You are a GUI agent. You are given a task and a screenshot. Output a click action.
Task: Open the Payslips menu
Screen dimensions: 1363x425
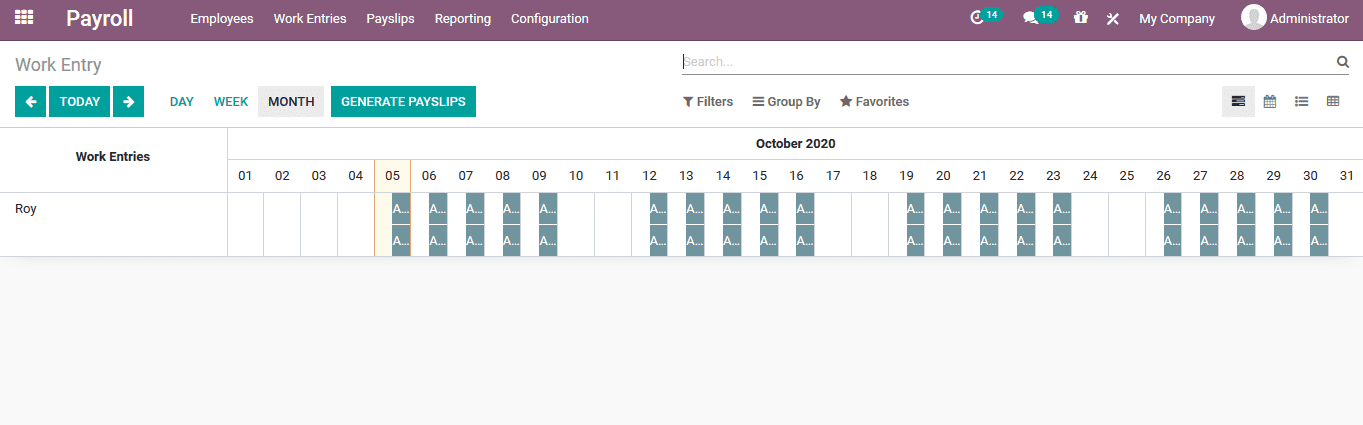tap(391, 19)
